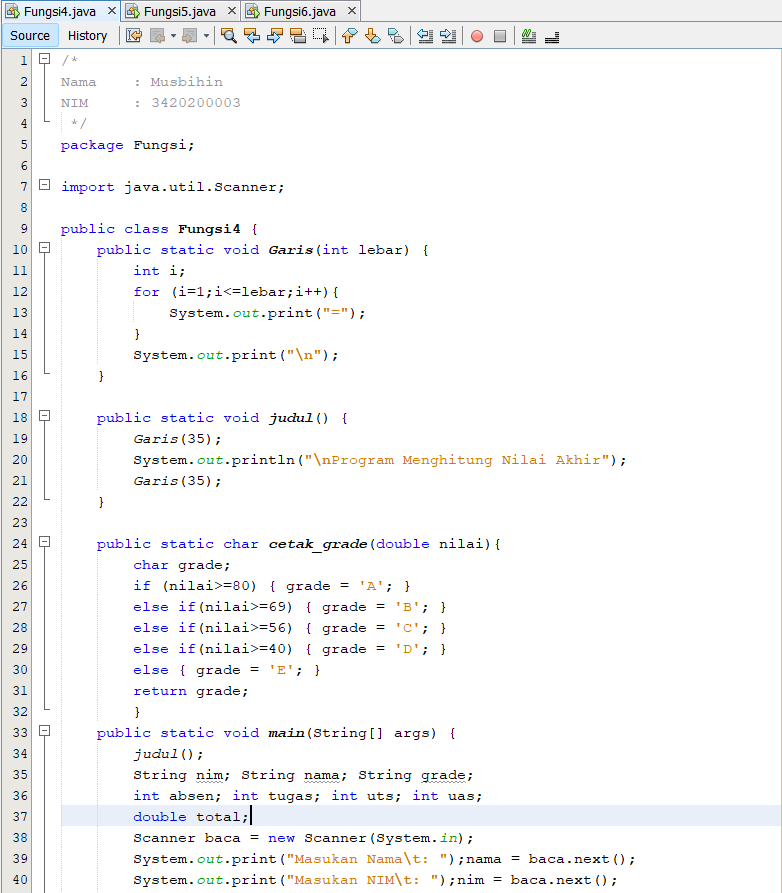This screenshot has height=893, width=782.
Task: Click 'return grade;' statement
Action: (x=191, y=691)
